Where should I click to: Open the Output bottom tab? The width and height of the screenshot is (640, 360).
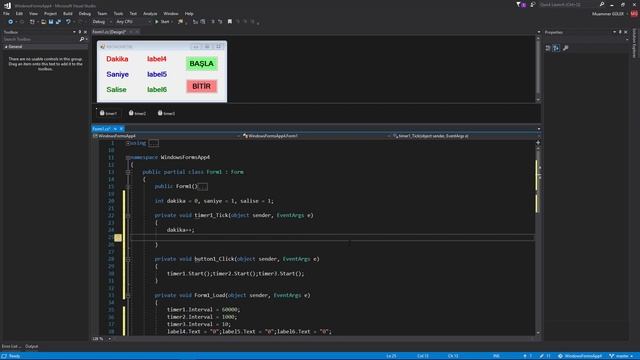pyautogui.click(x=32, y=346)
